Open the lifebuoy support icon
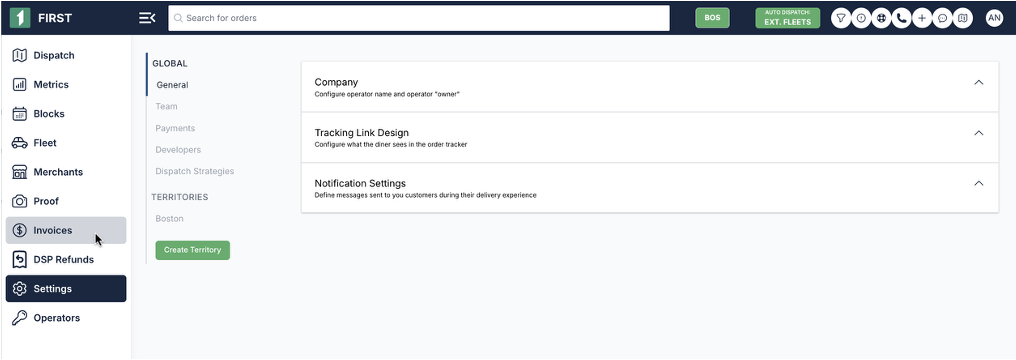Viewport: 1016px width, 360px height. pos(881,18)
